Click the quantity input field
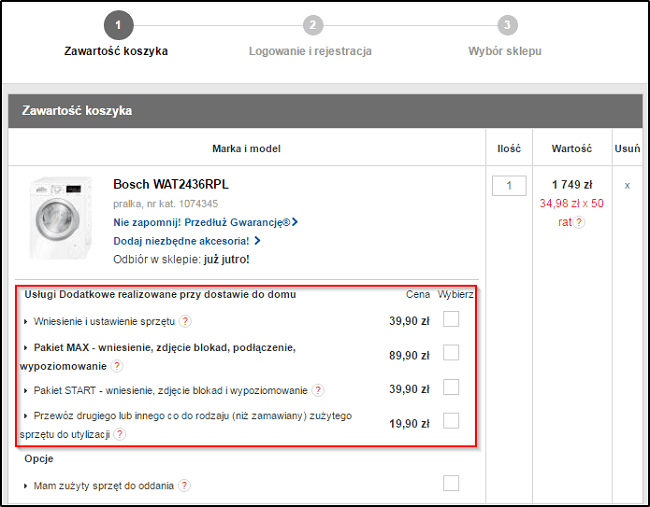650x507 pixels. click(509, 185)
